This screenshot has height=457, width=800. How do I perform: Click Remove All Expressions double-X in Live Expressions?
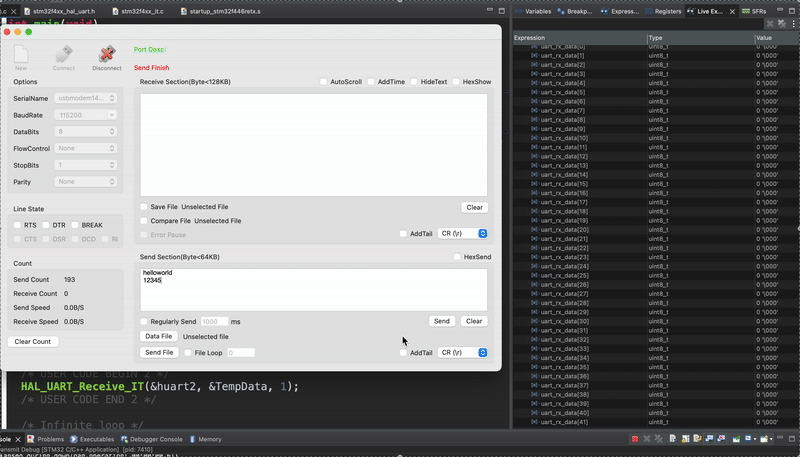pos(782,24)
